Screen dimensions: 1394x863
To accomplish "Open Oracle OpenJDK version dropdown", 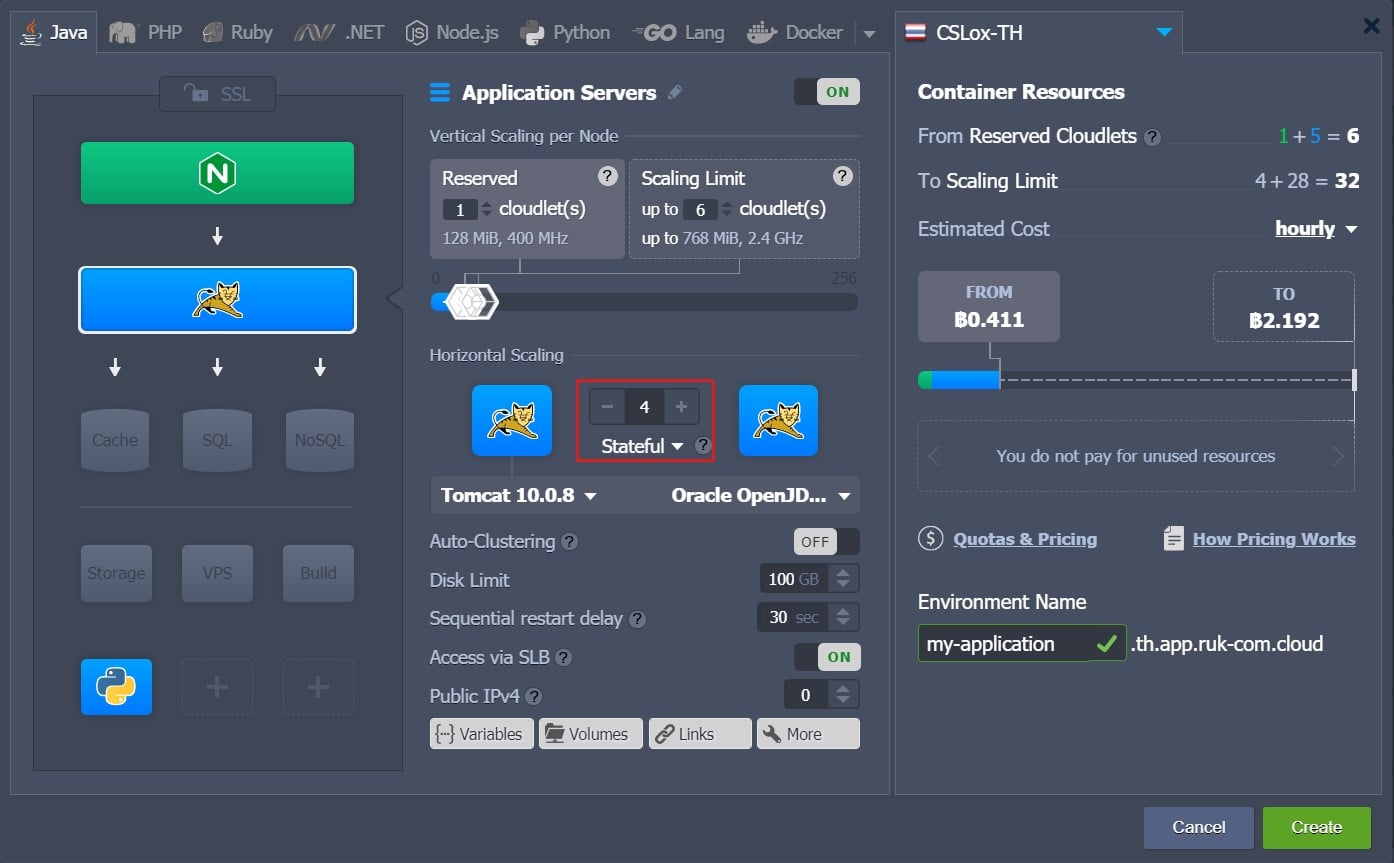I will (x=760, y=495).
